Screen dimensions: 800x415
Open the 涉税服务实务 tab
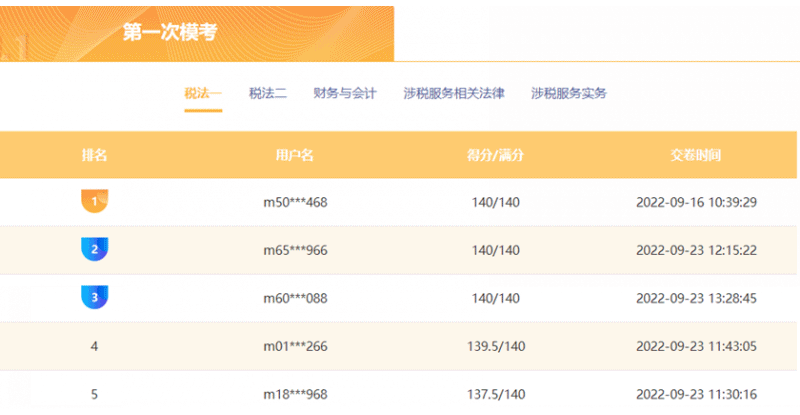[569, 93]
